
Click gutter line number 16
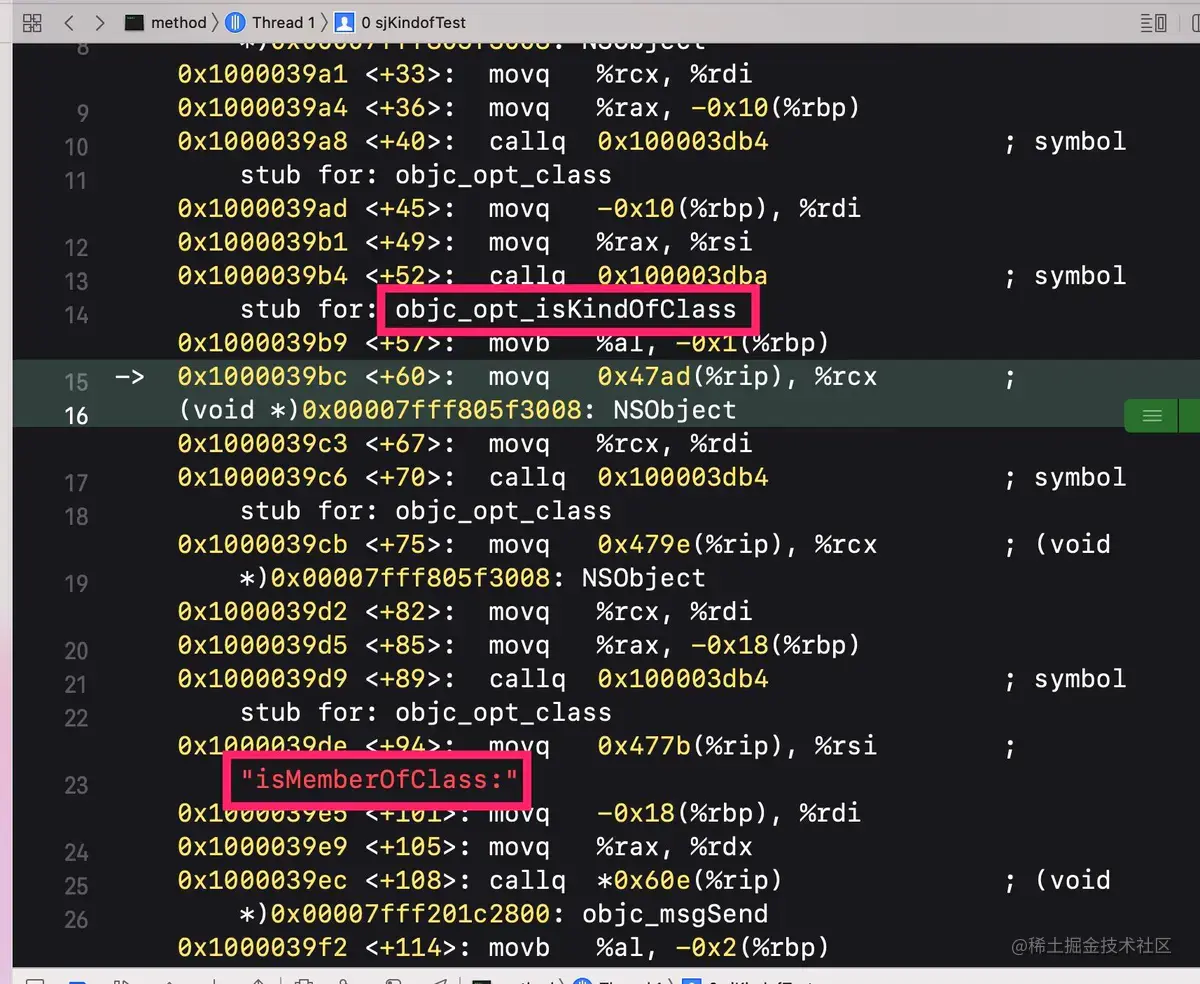[x=76, y=415]
